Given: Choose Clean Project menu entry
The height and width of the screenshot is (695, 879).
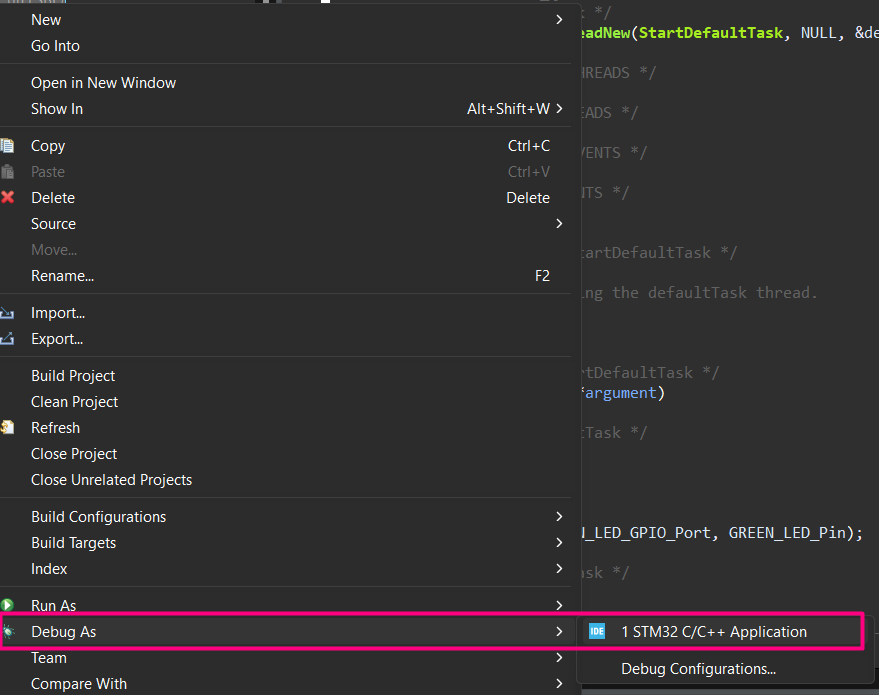Looking at the screenshot, I should pos(75,402).
